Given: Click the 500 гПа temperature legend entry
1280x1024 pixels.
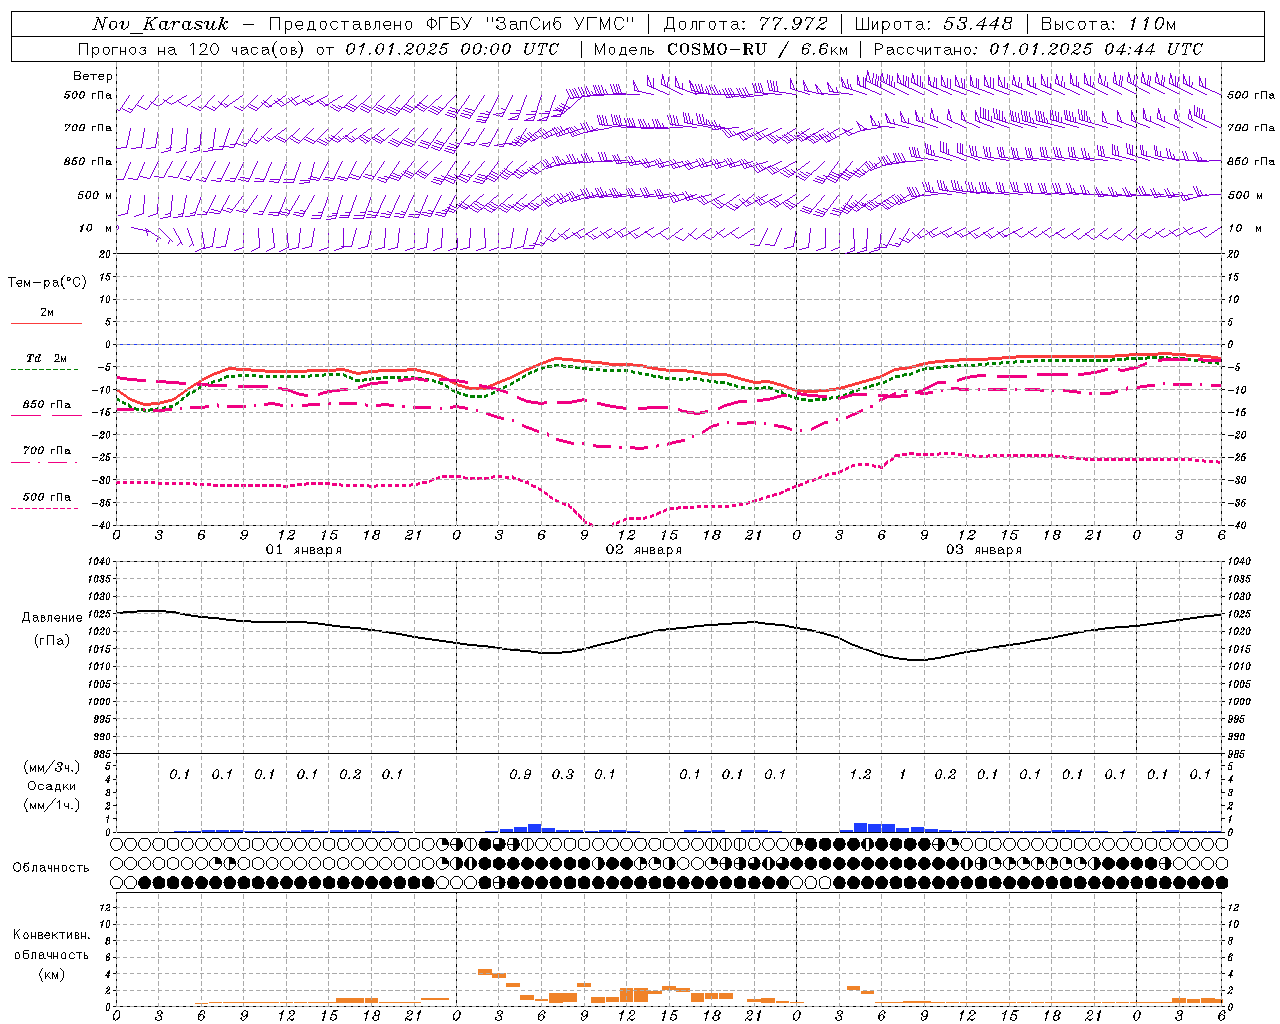Looking at the screenshot, I should pyautogui.click(x=47, y=497).
